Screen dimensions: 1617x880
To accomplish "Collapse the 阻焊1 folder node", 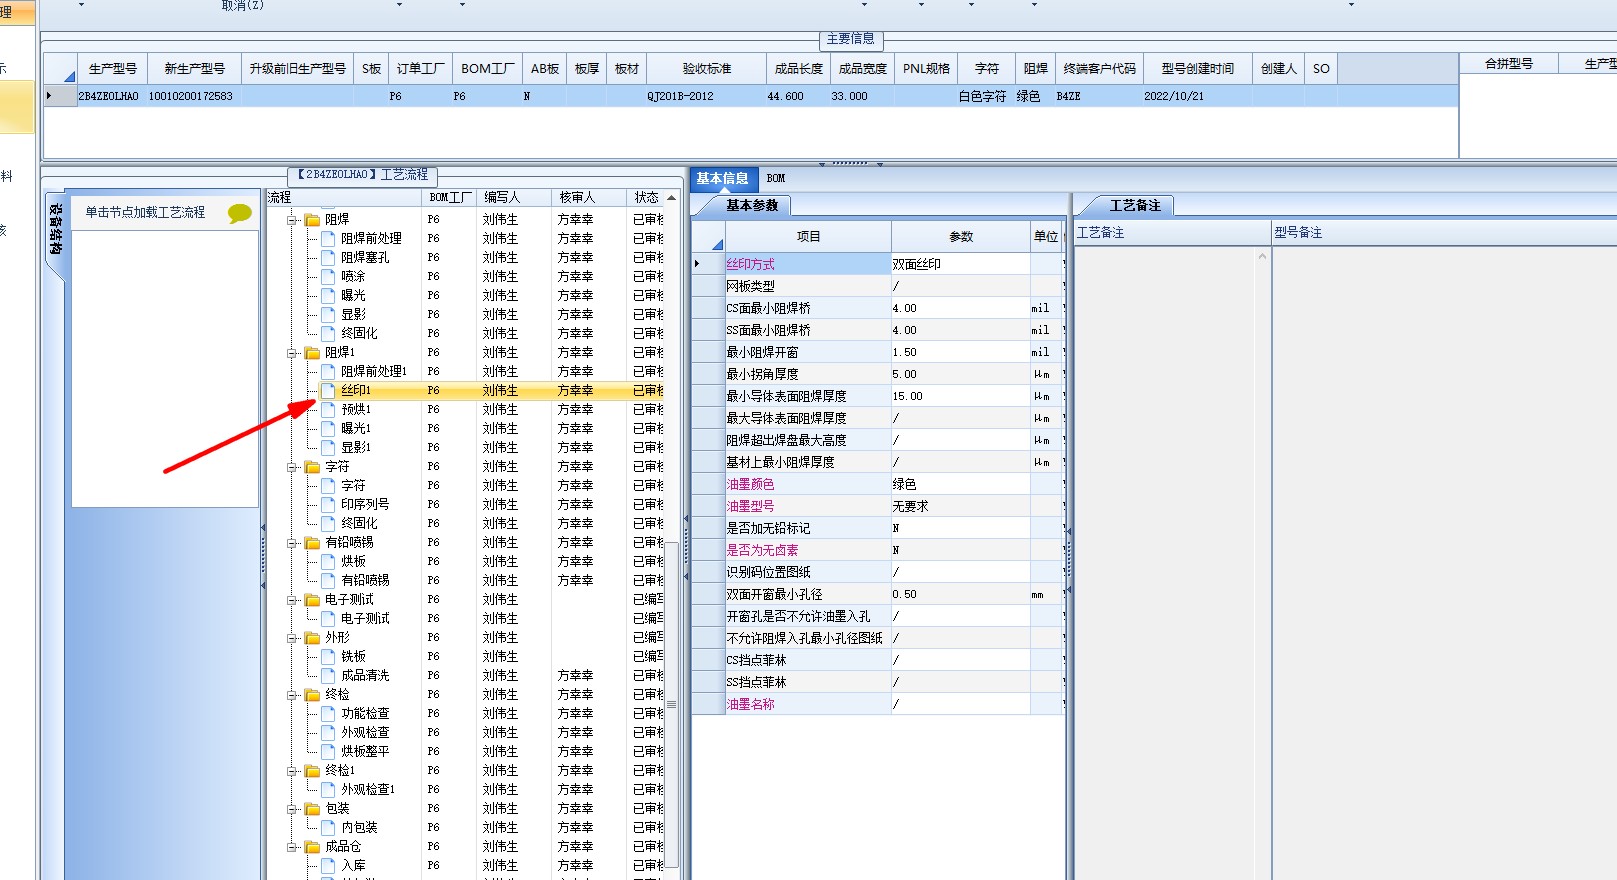I will click(x=293, y=352).
